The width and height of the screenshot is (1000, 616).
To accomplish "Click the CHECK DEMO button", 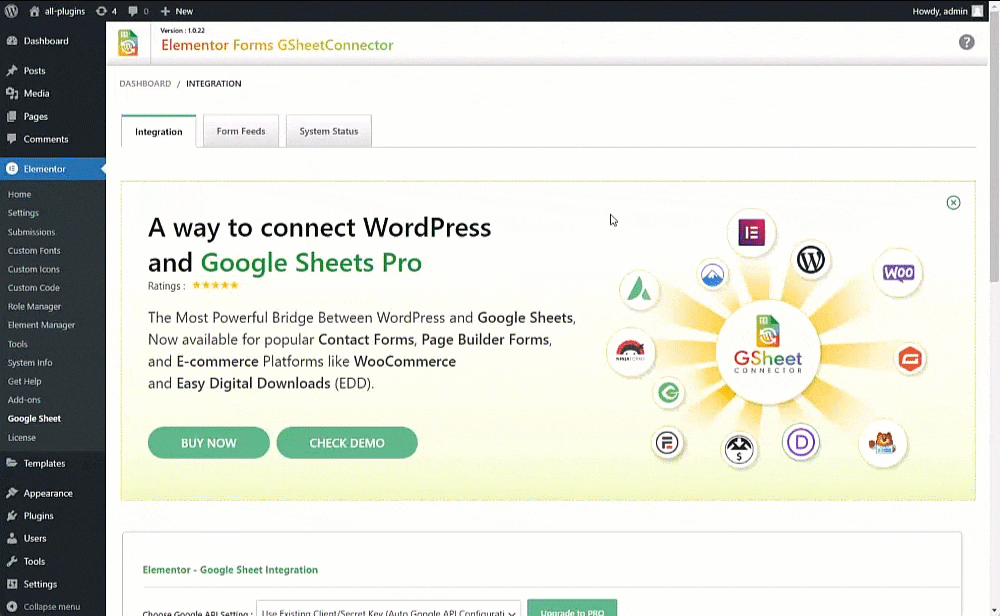I will pyautogui.click(x=347, y=443).
